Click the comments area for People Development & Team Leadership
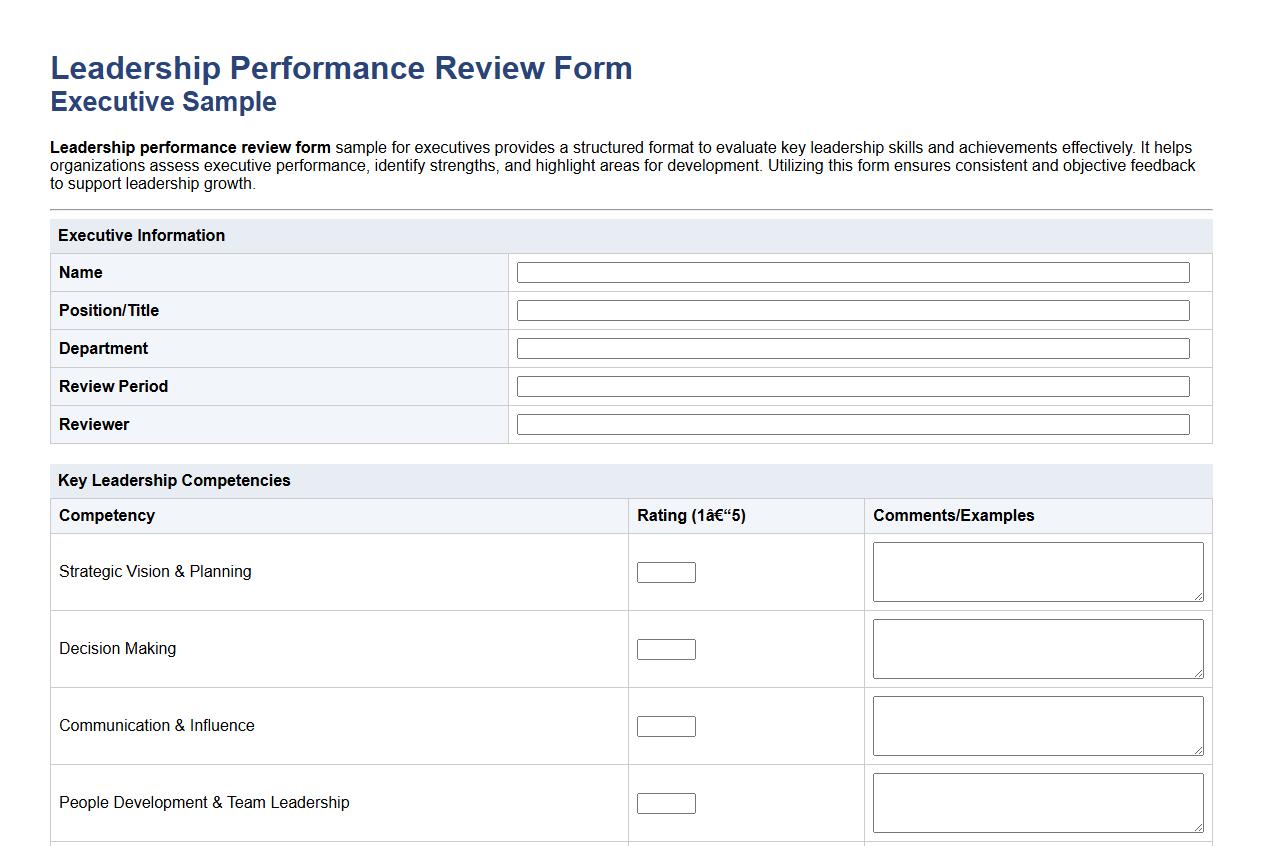 pos(1037,801)
